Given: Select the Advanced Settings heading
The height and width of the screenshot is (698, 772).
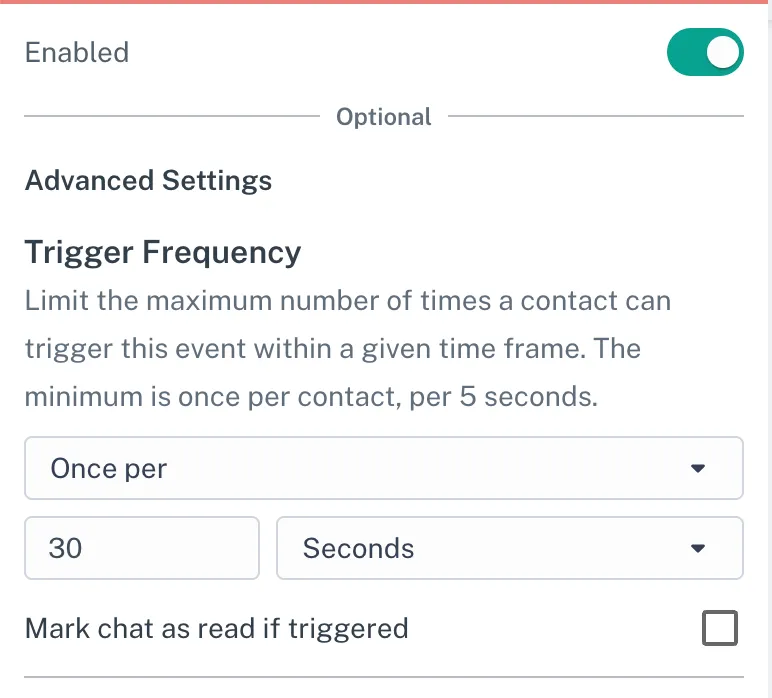Looking at the screenshot, I should point(148,181).
